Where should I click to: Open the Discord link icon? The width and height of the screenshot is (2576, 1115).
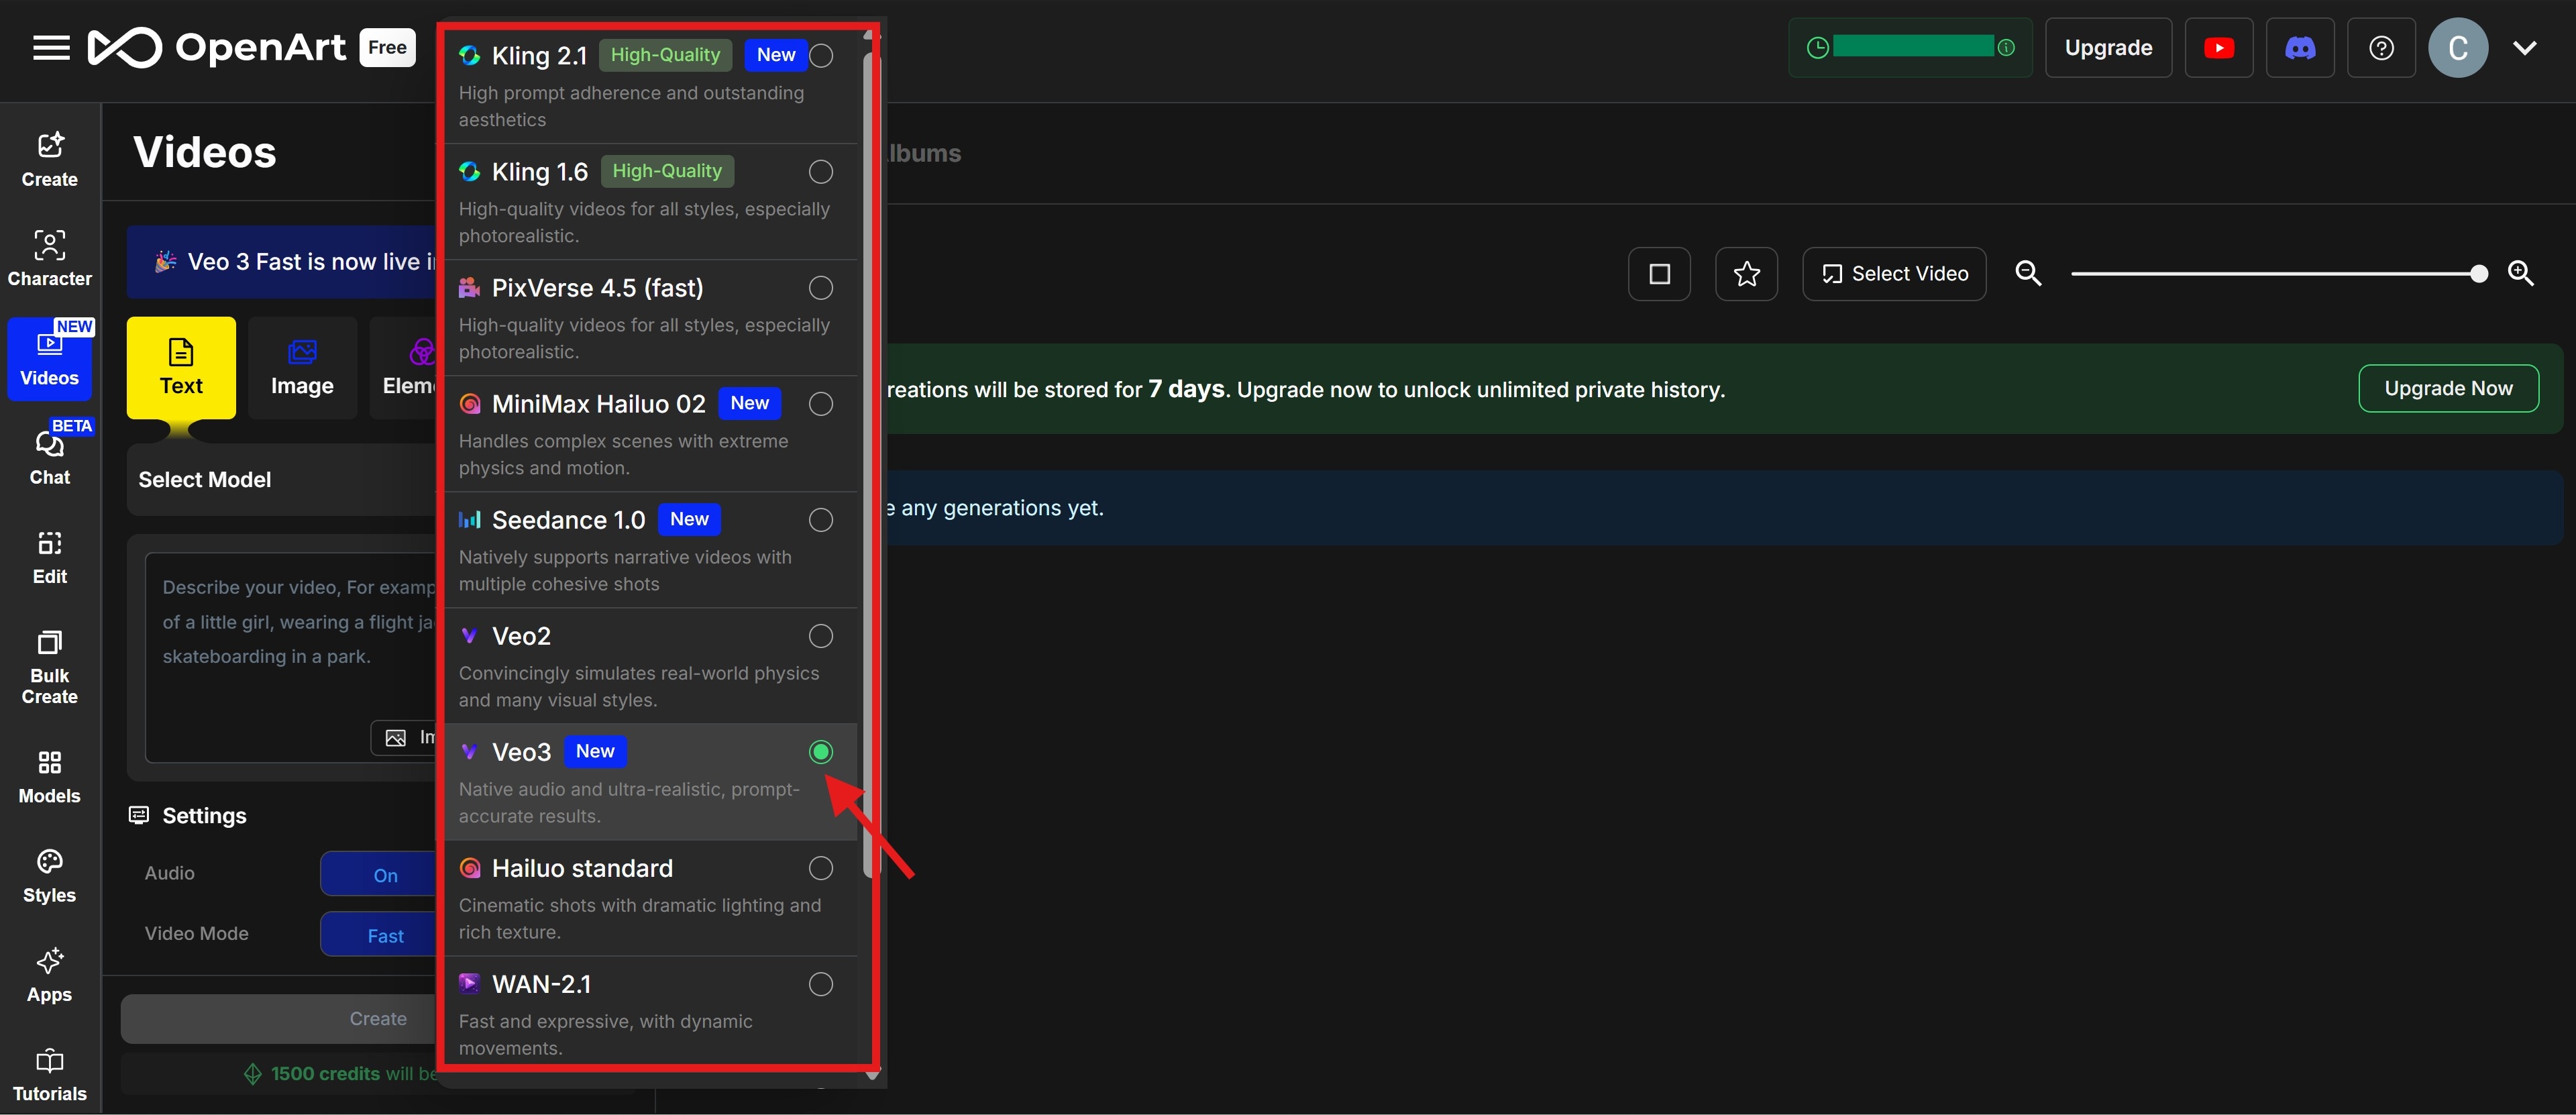coord(2299,47)
